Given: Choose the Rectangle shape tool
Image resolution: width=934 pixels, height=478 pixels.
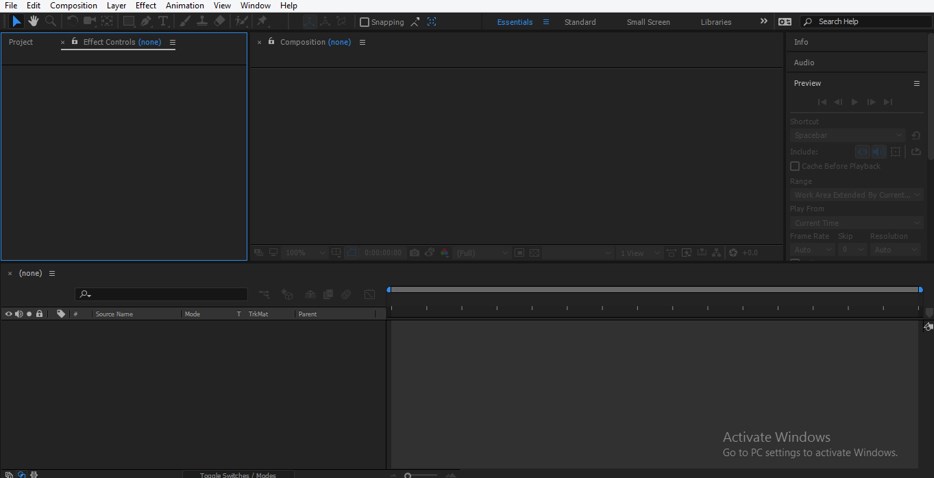Looking at the screenshot, I should [128, 21].
